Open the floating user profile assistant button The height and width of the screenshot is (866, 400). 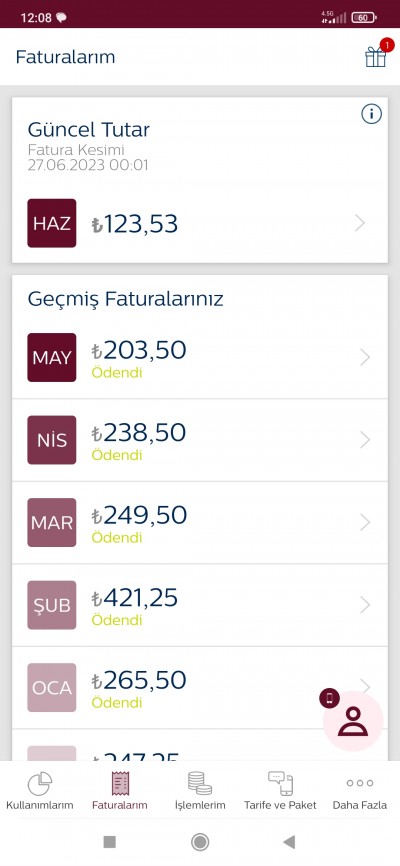pyautogui.click(x=352, y=720)
